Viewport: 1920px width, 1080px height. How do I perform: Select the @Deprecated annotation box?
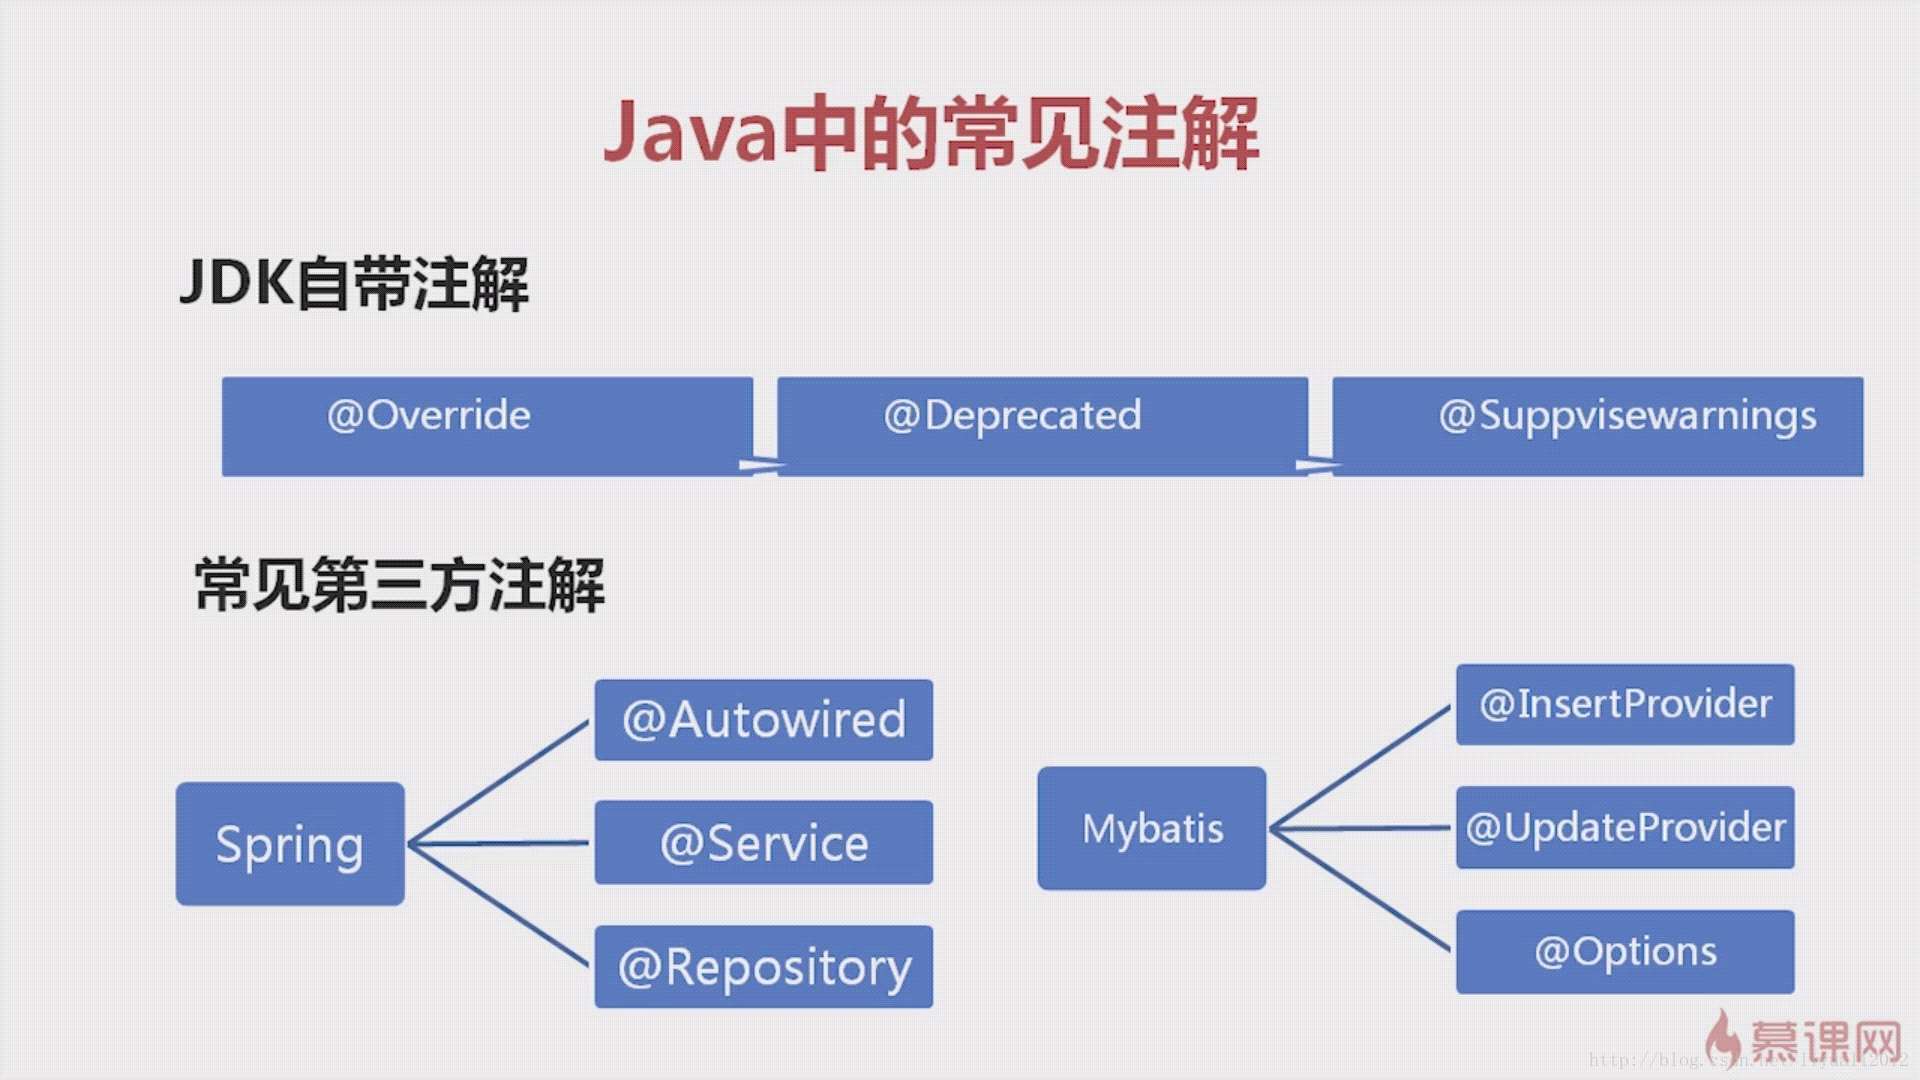click(x=1042, y=414)
